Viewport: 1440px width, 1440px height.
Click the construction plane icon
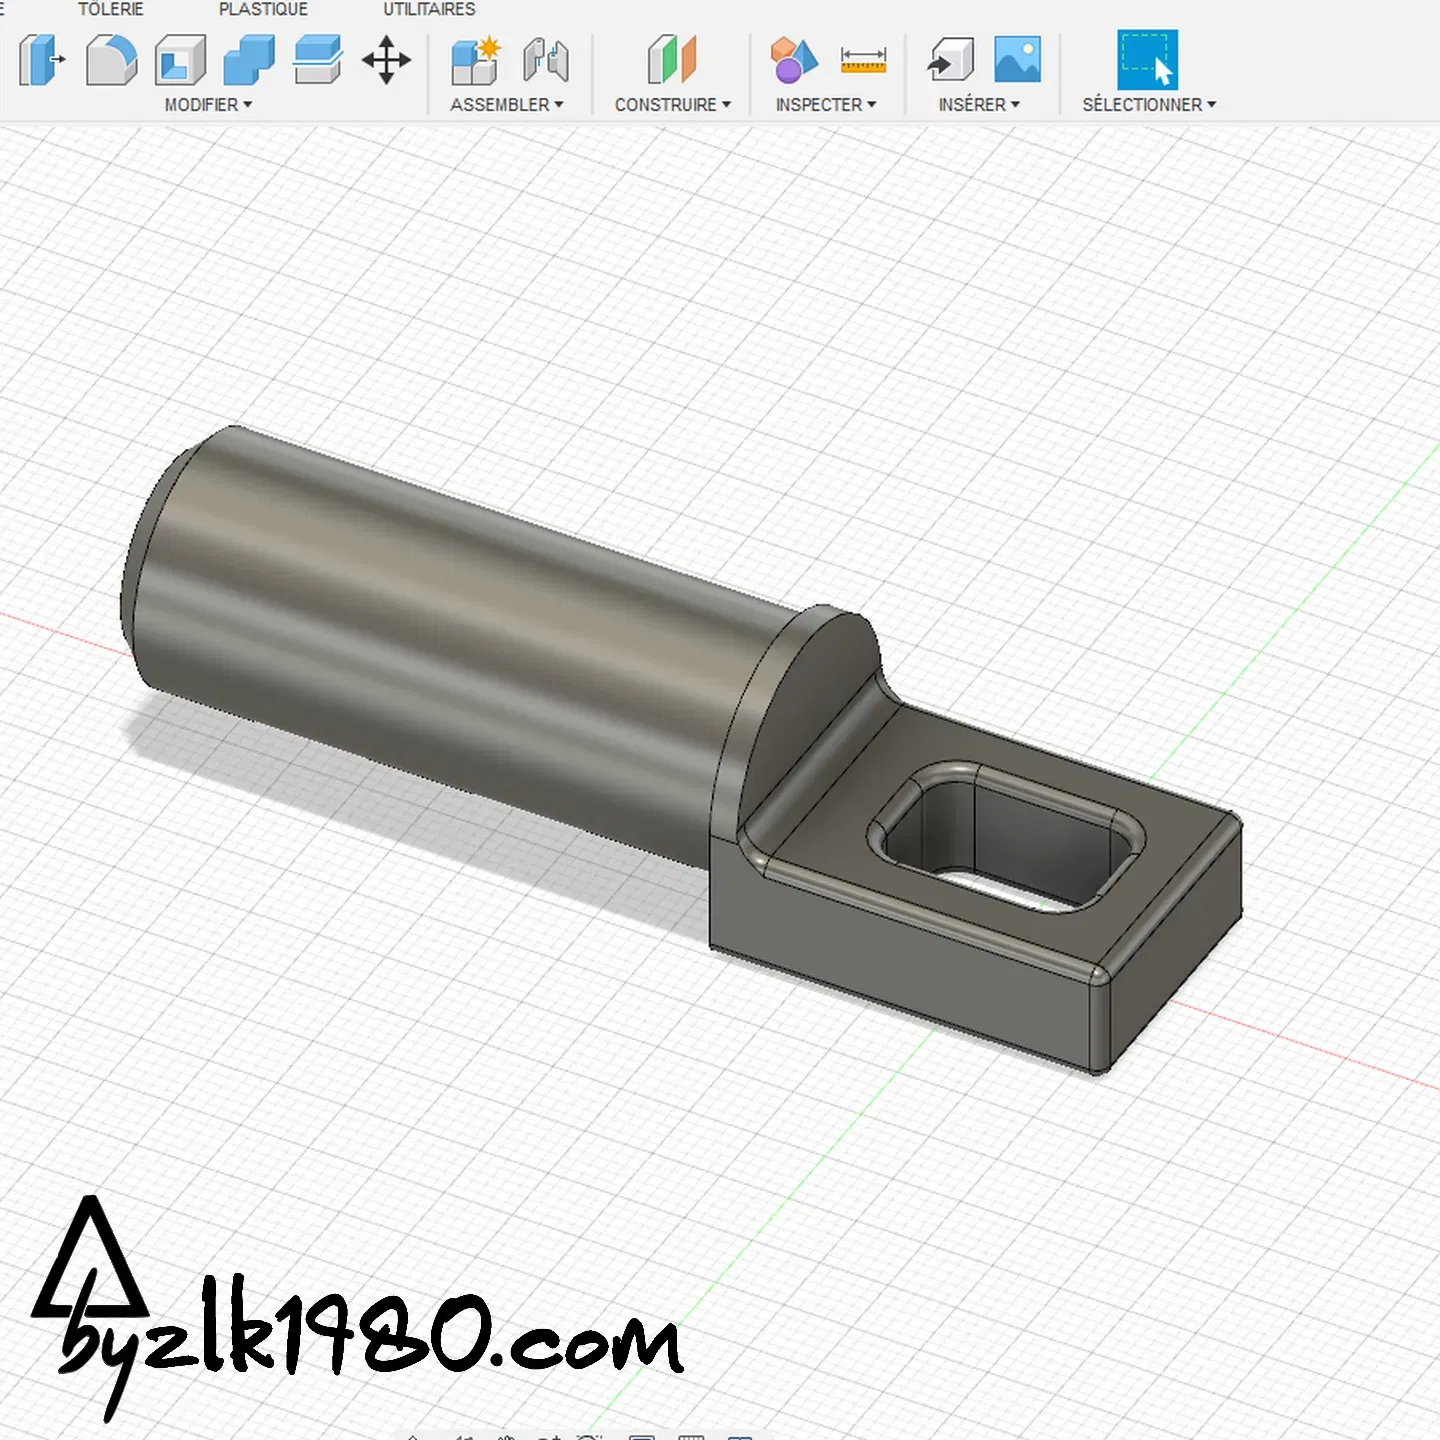point(672,60)
